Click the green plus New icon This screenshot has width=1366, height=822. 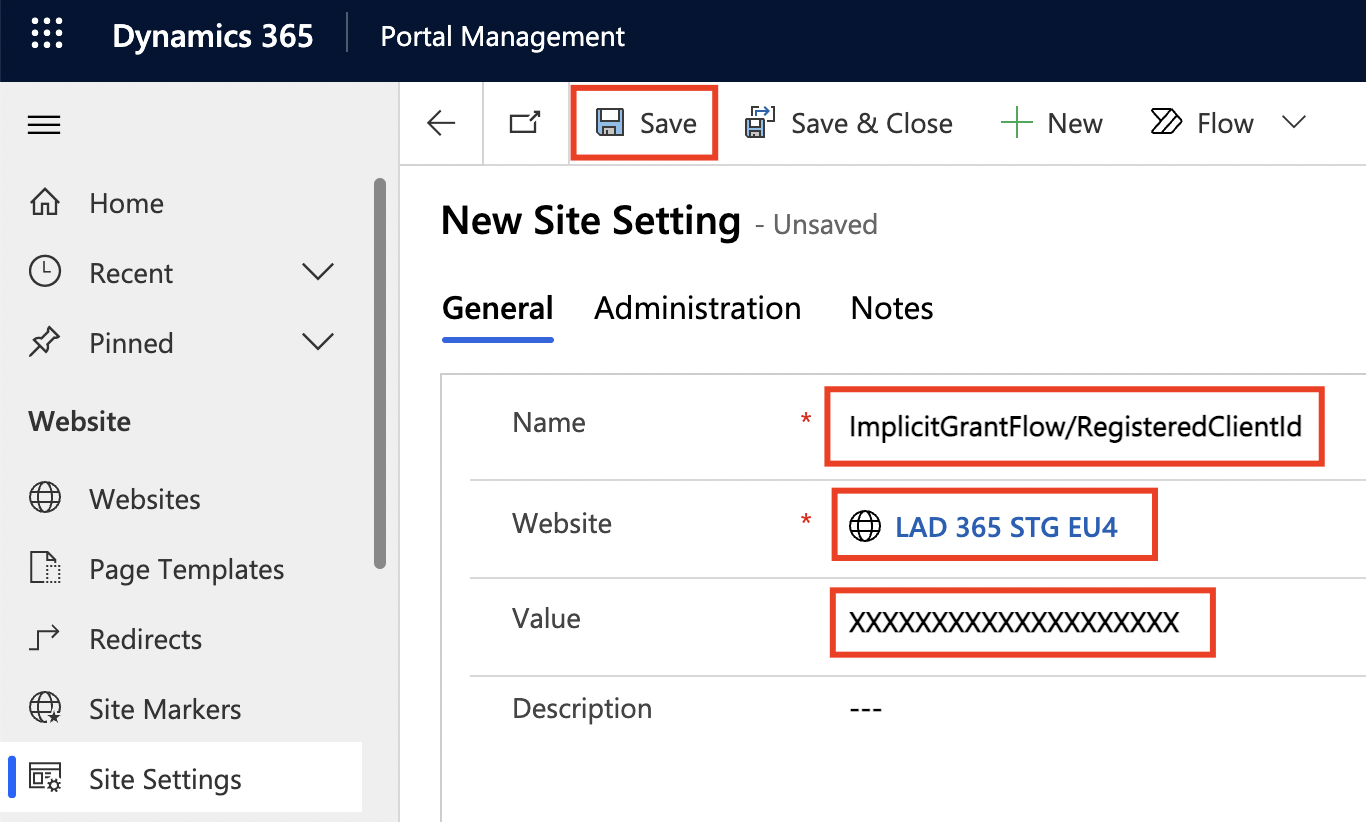click(x=1016, y=124)
